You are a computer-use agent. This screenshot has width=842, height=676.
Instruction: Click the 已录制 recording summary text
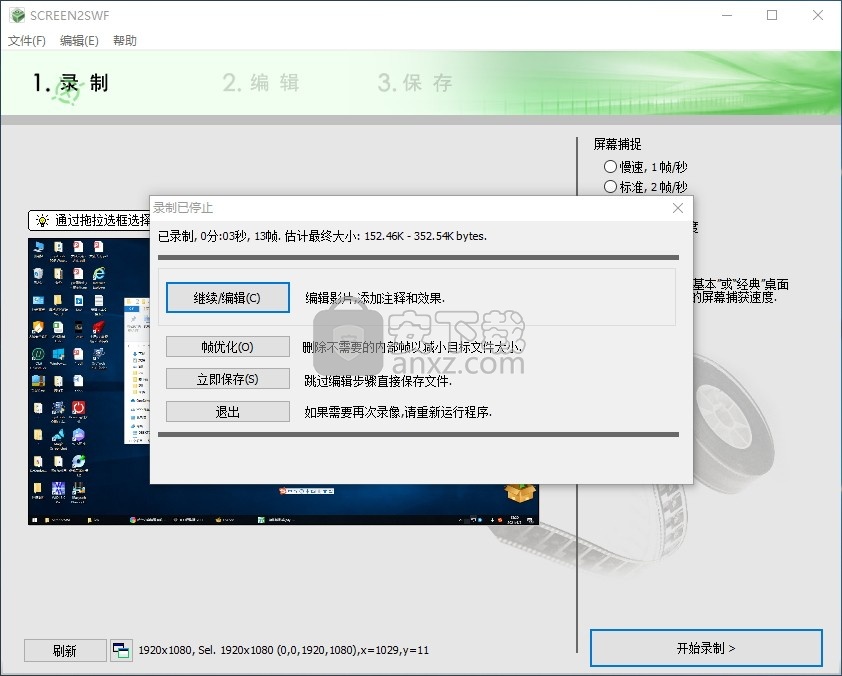tap(322, 236)
